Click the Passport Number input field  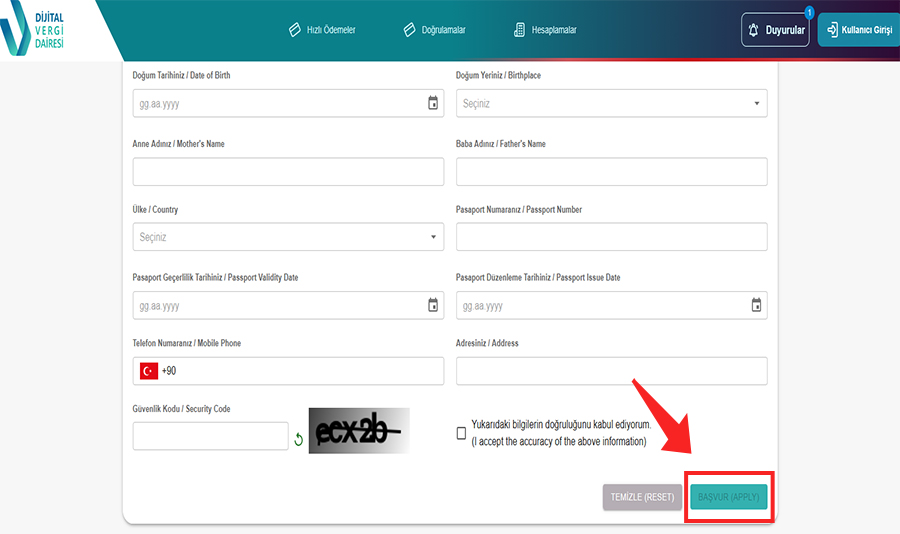611,237
